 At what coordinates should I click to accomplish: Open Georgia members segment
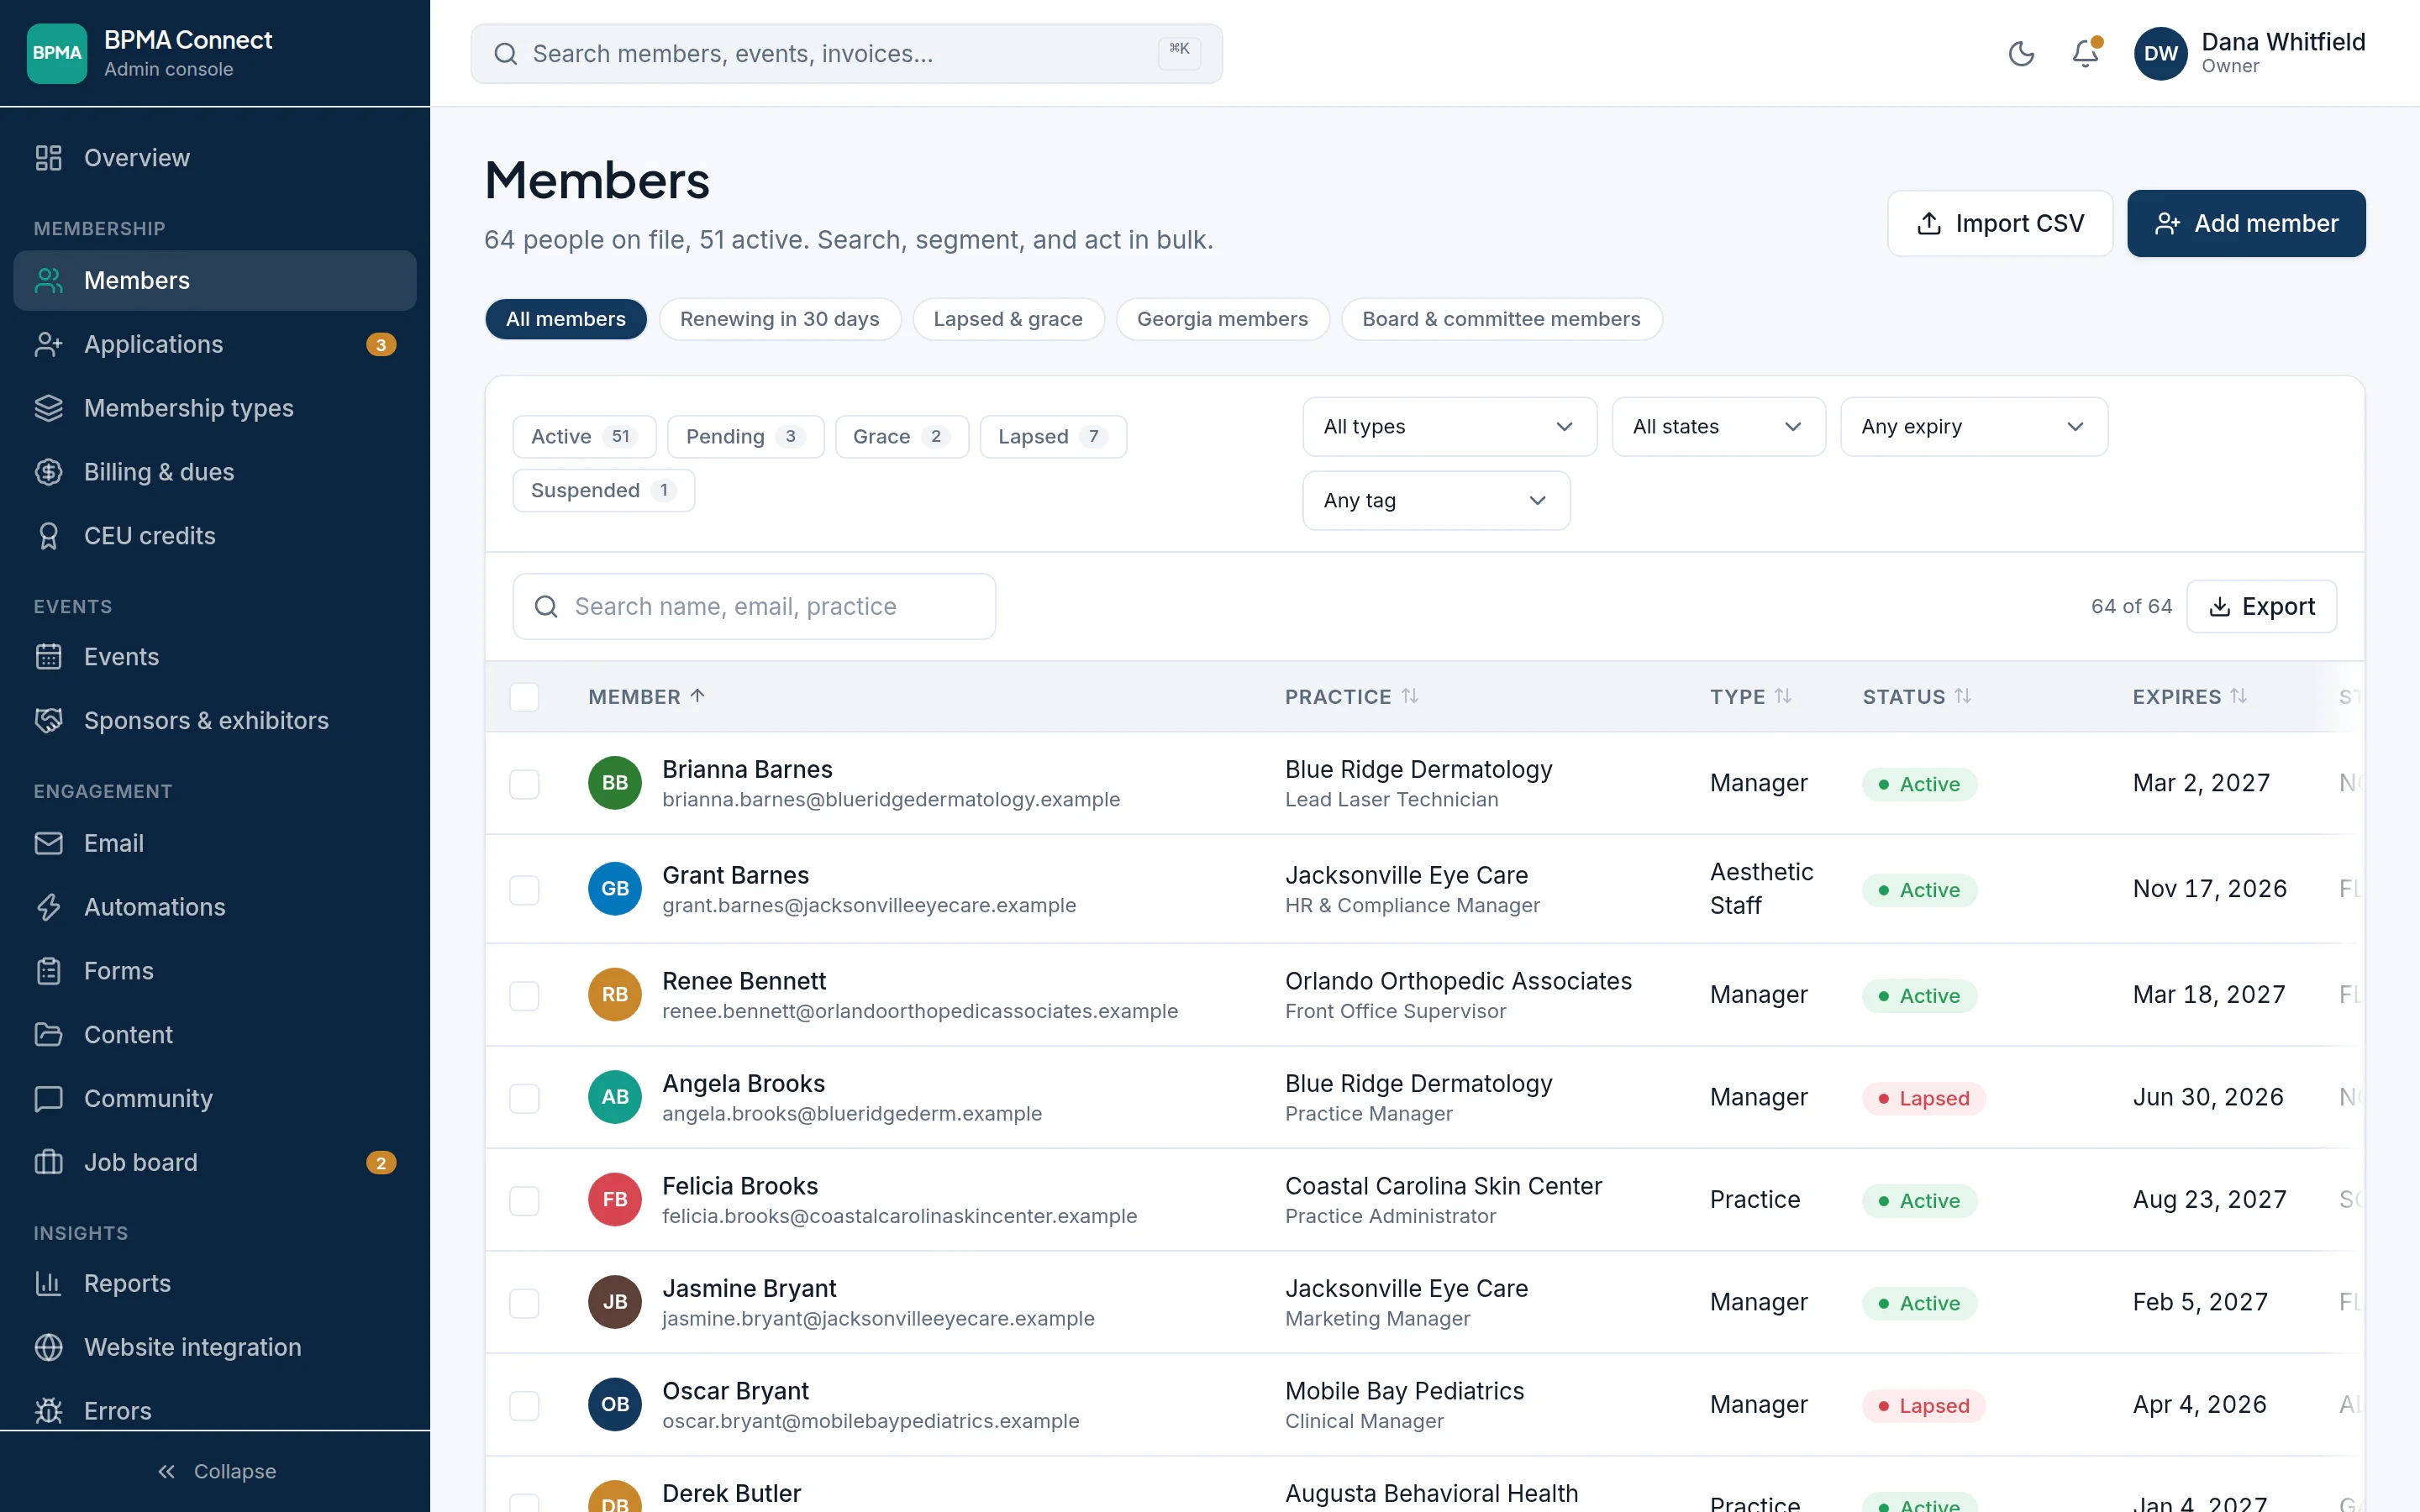pos(1222,319)
